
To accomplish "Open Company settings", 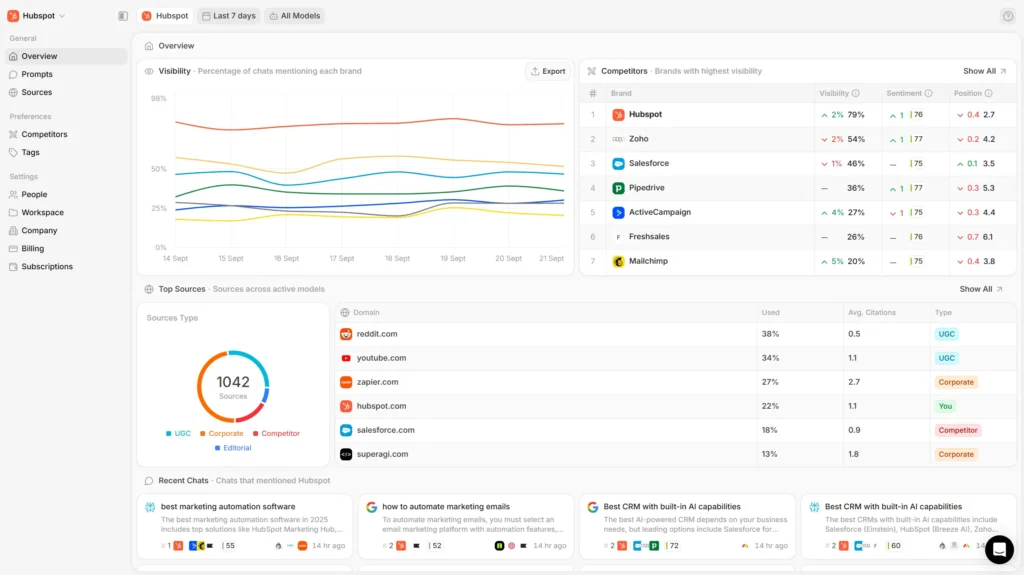I will coord(65,231).
